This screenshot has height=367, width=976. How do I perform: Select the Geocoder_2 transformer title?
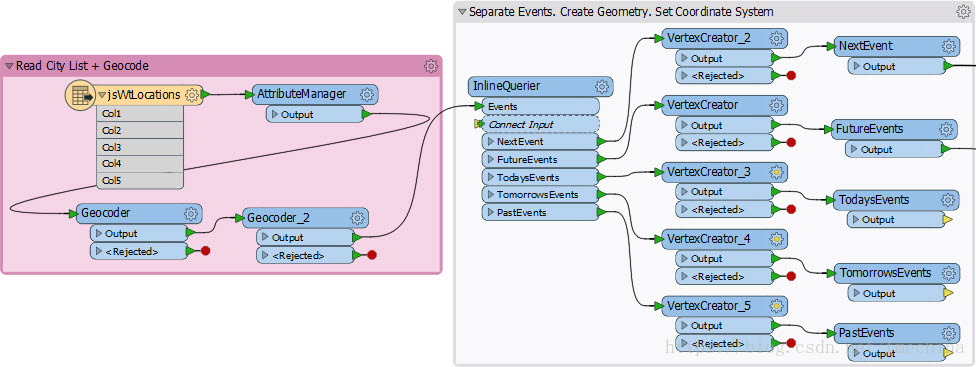pyautogui.click(x=278, y=218)
